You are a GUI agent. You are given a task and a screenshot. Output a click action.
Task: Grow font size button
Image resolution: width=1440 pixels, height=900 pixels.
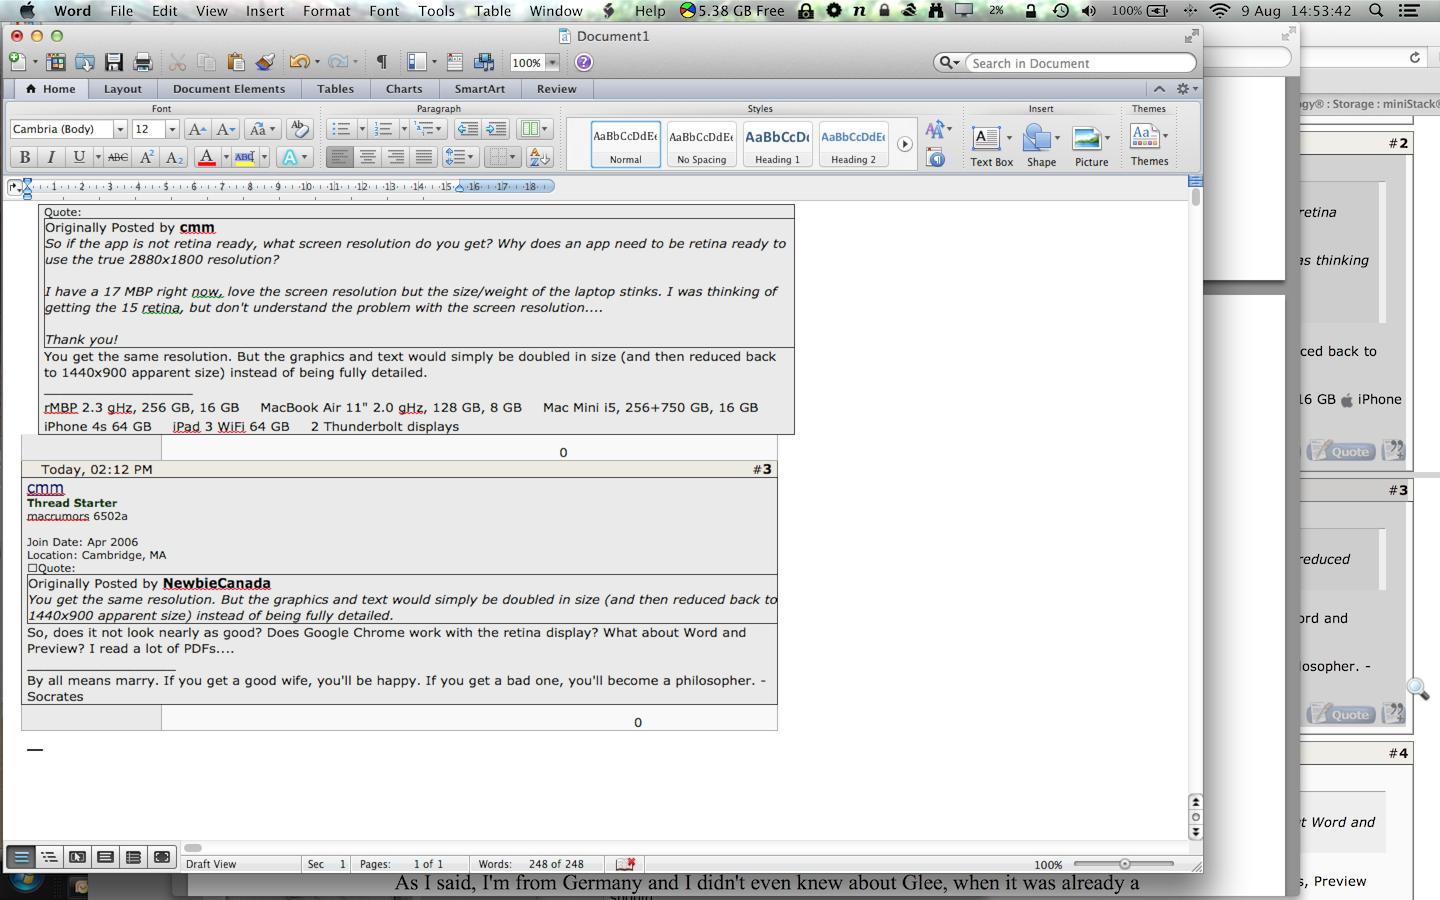click(x=197, y=129)
